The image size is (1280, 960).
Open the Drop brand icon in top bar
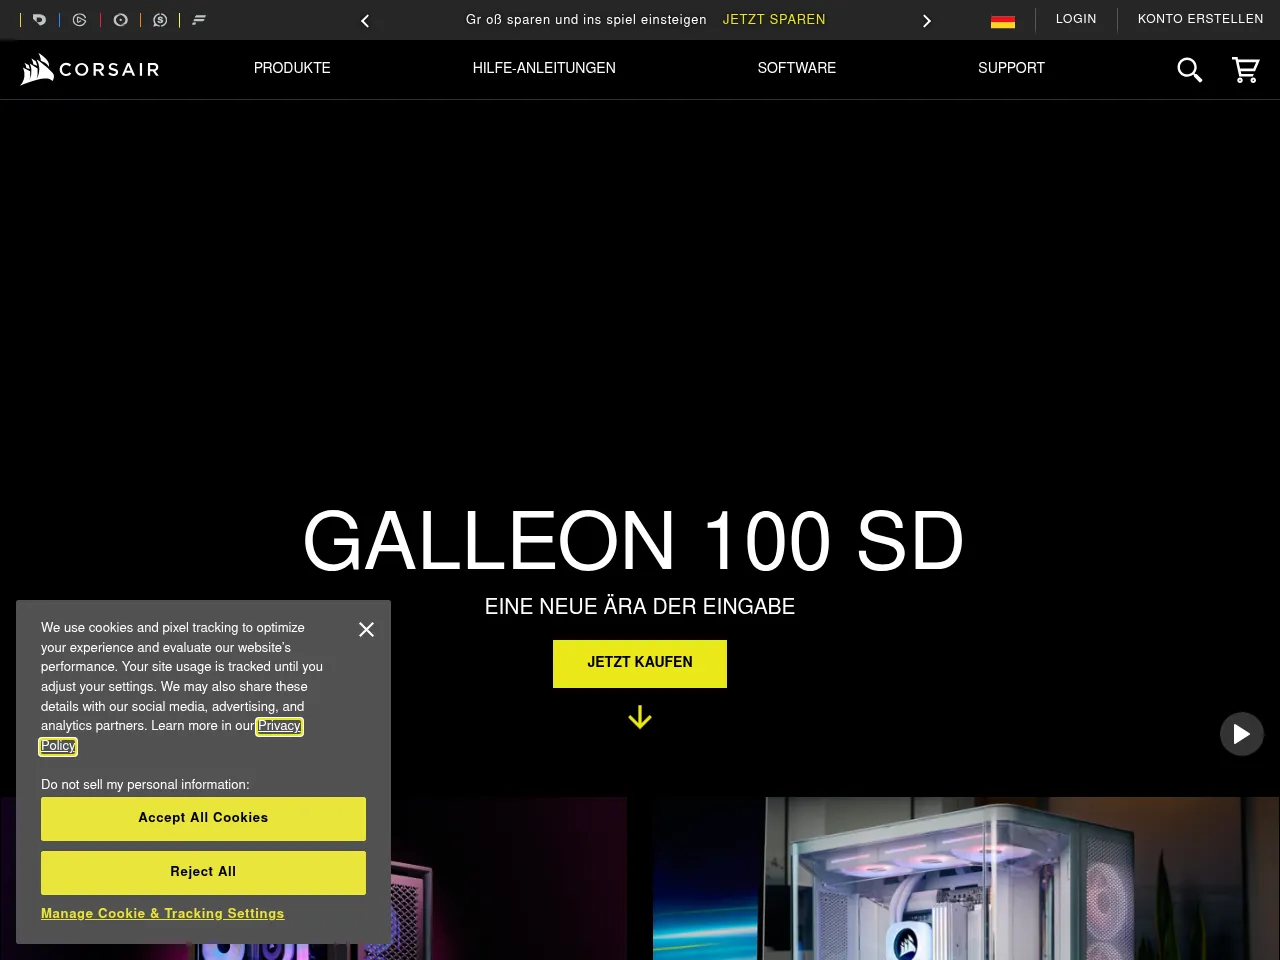click(x=40, y=20)
